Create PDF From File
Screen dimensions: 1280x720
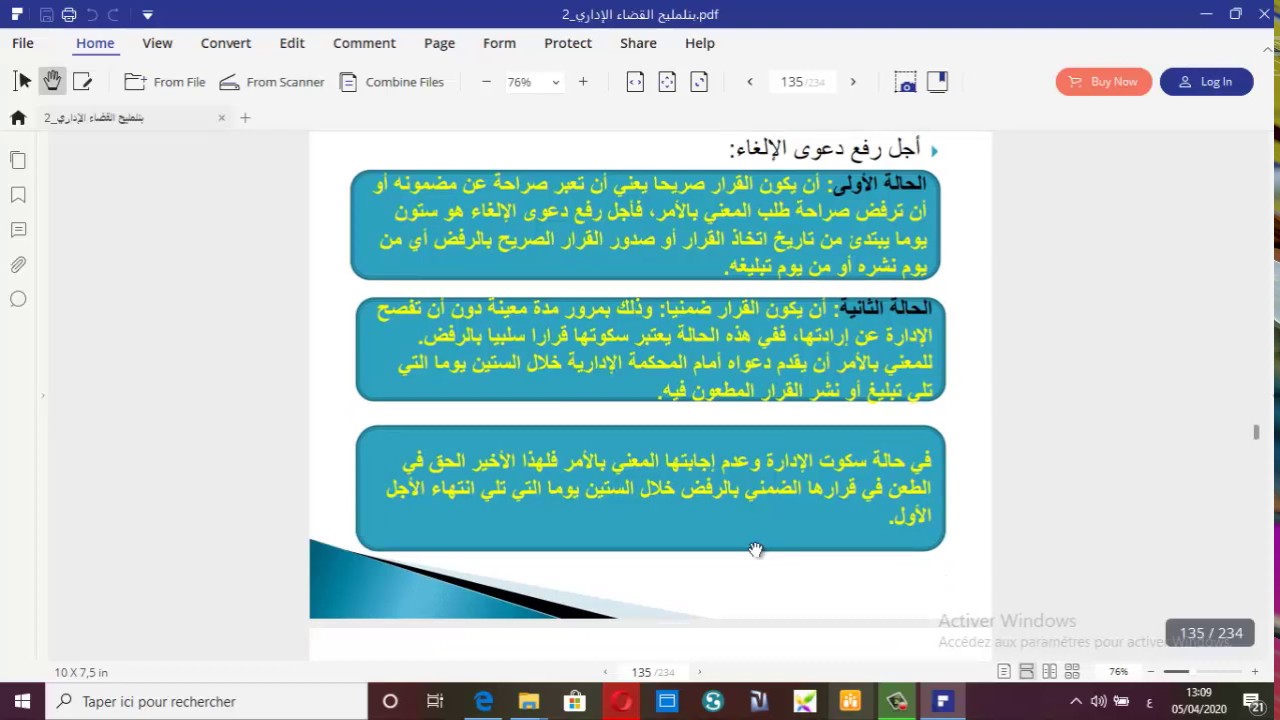(165, 82)
